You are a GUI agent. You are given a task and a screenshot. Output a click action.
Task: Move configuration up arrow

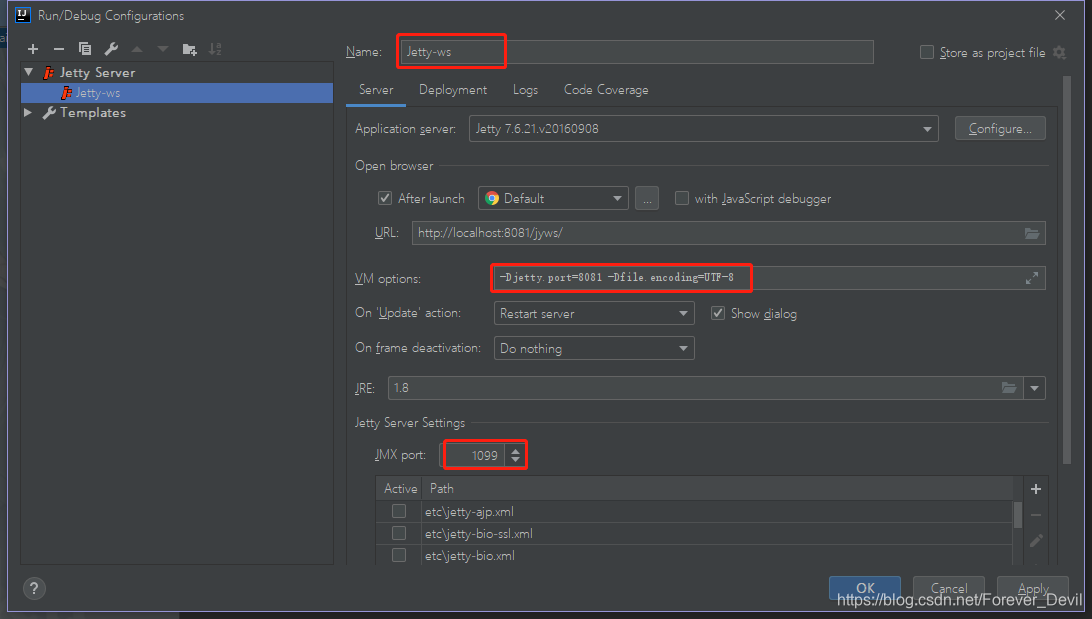[x=137, y=49]
